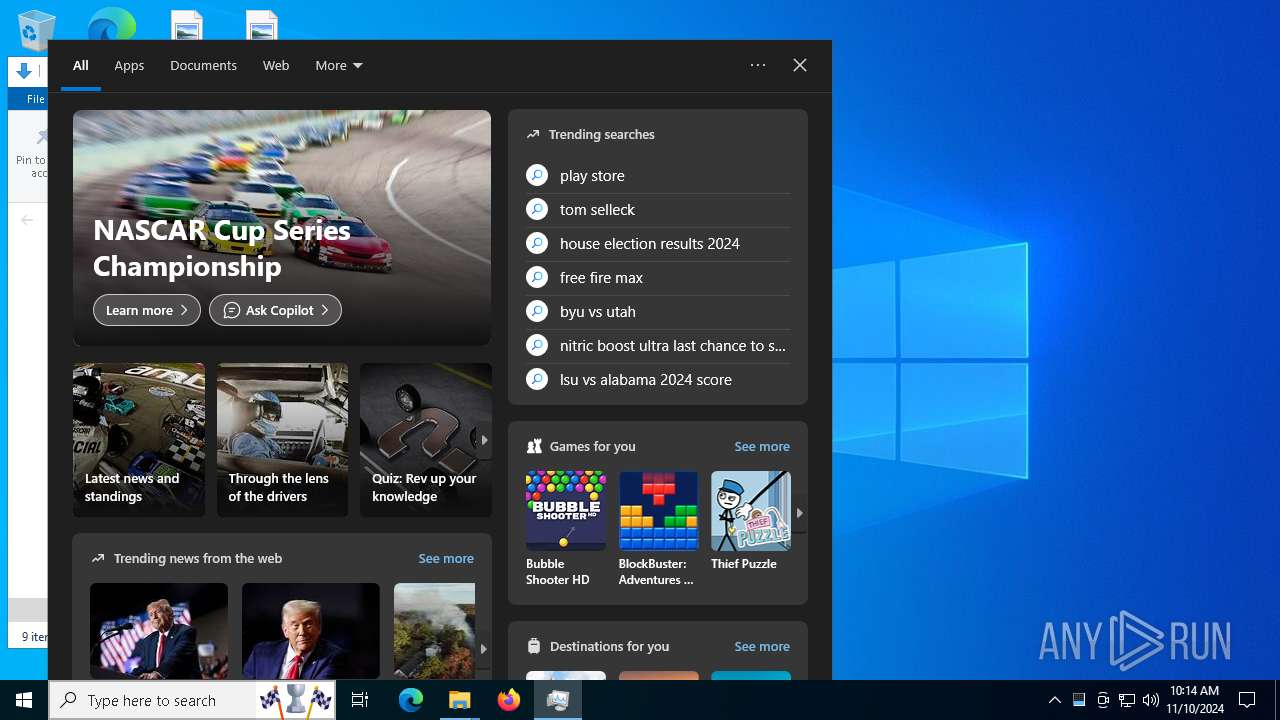This screenshot has height=720, width=1280.
Task: Open search panel options ellipsis
Action: tap(758, 65)
